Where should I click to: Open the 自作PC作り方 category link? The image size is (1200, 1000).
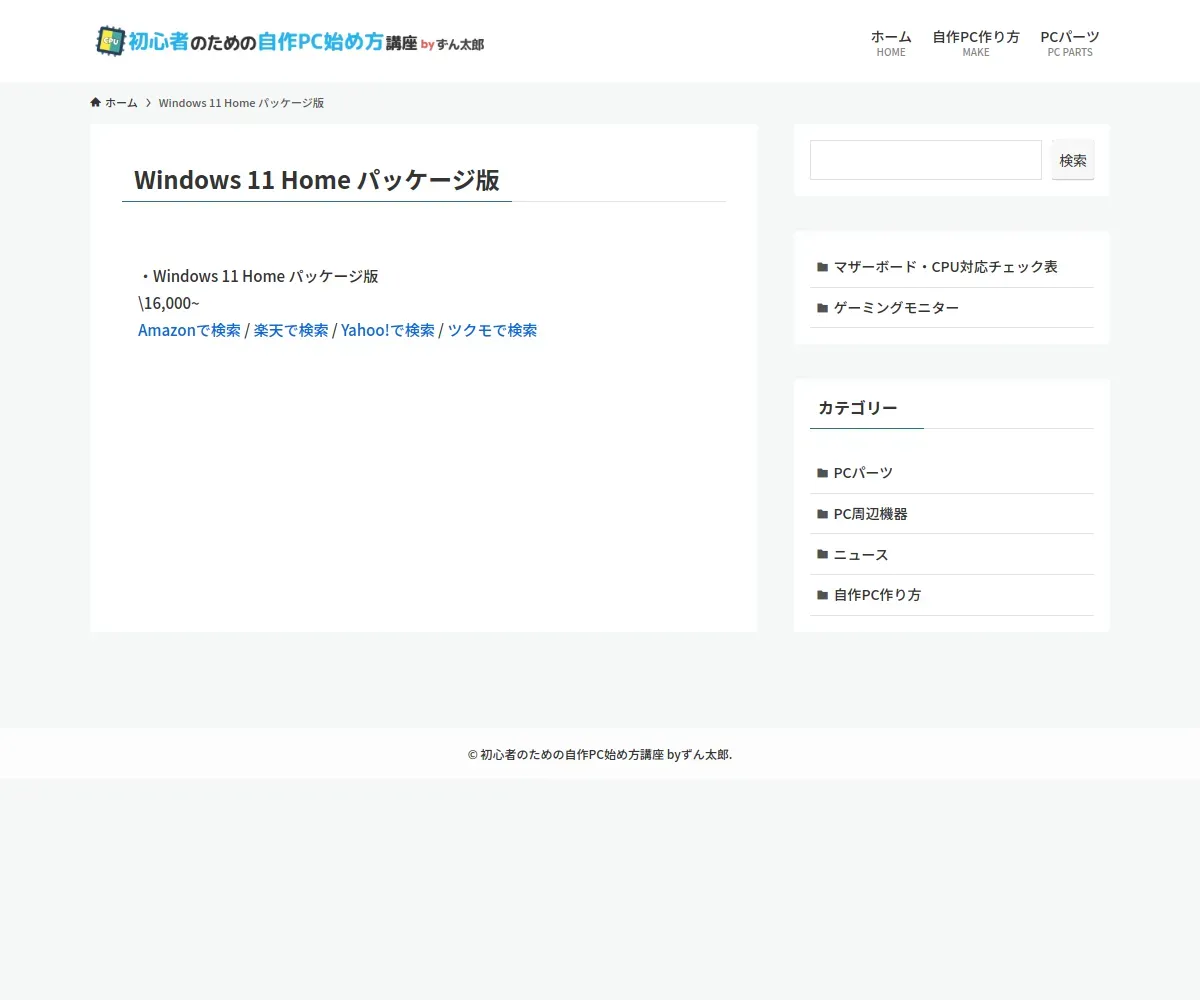pyautogui.click(x=952, y=595)
